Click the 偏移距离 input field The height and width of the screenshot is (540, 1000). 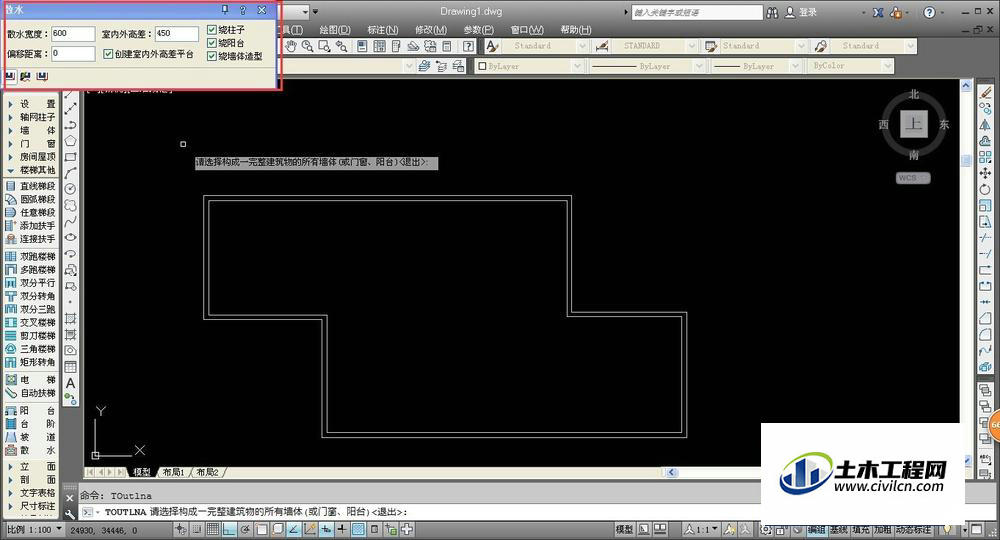(73, 54)
